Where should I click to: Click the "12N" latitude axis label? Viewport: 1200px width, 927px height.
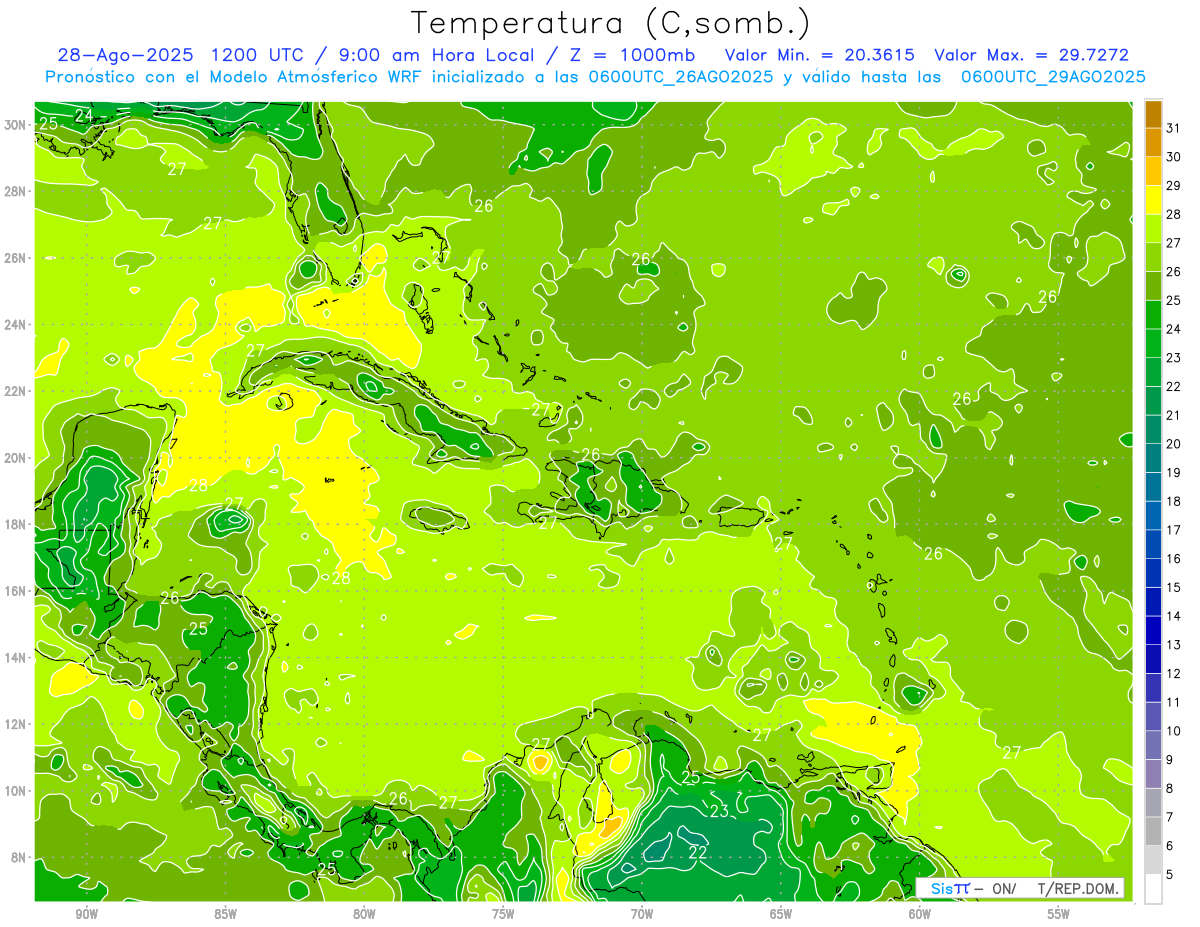pos(15,724)
